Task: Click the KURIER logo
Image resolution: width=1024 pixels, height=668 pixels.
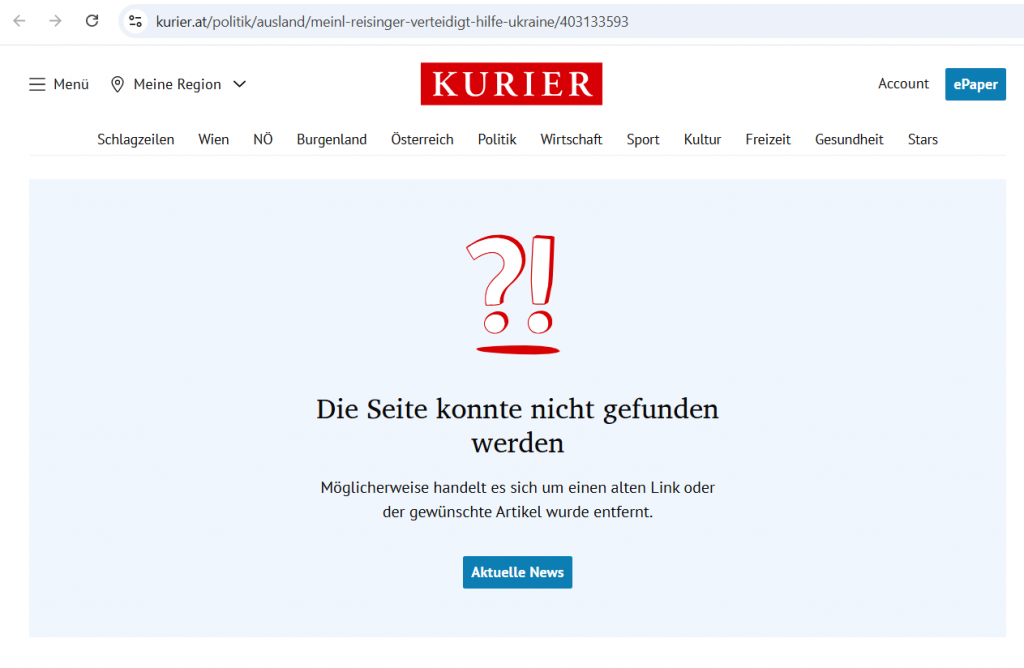Action: (x=511, y=84)
